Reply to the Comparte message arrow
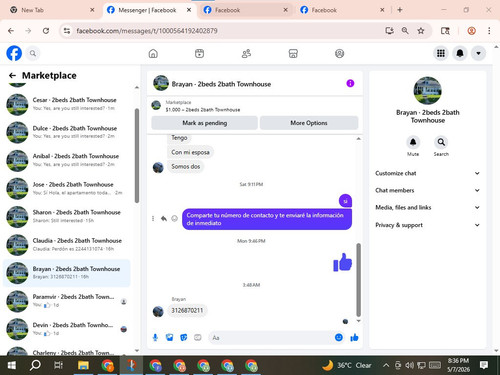 [x=164, y=218]
